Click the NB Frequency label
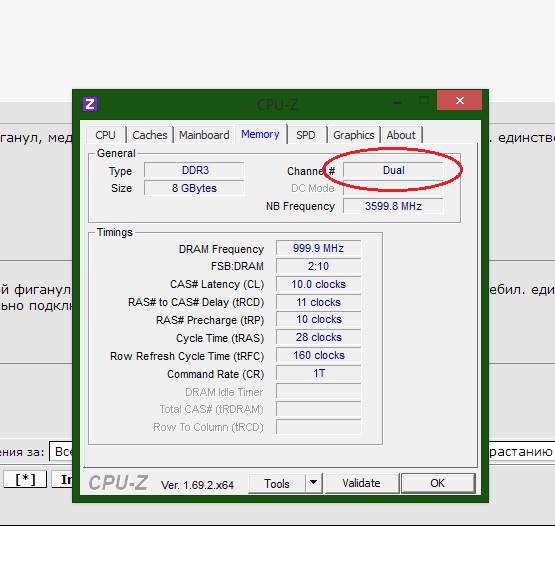This screenshot has height=568, width=555. click(x=300, y=206)
